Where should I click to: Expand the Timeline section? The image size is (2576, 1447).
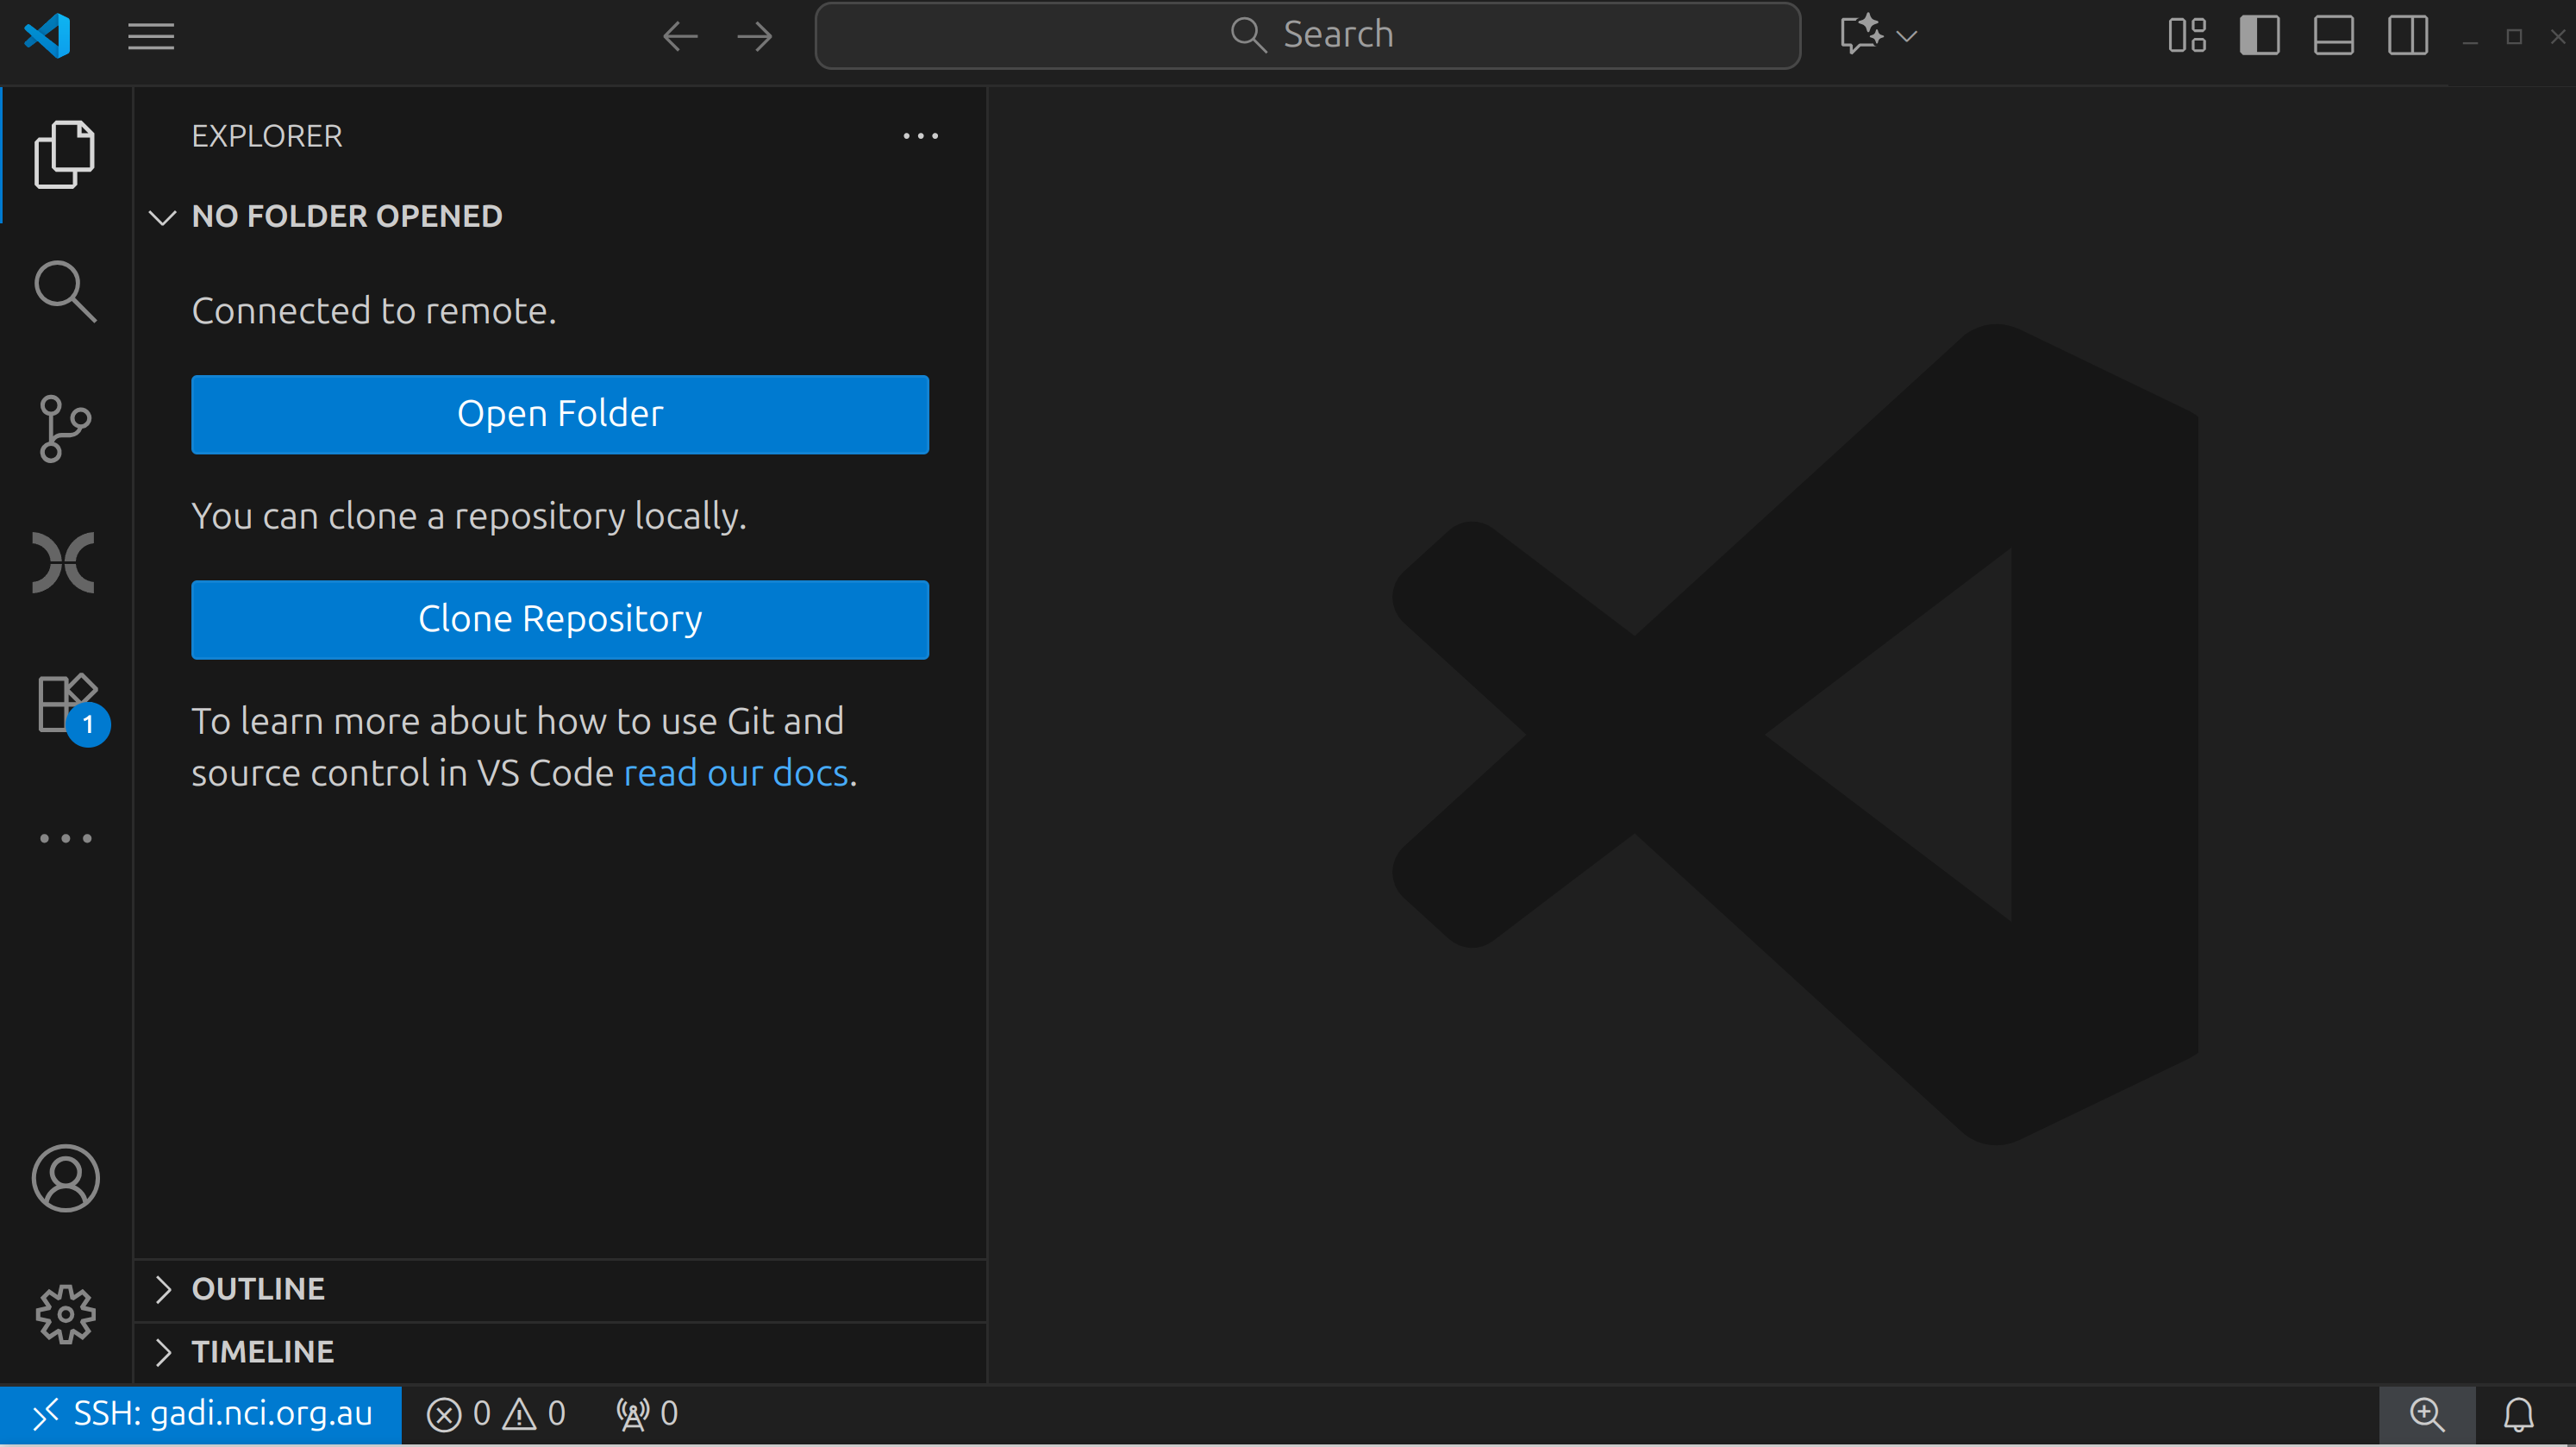[x=262, y=1351]
